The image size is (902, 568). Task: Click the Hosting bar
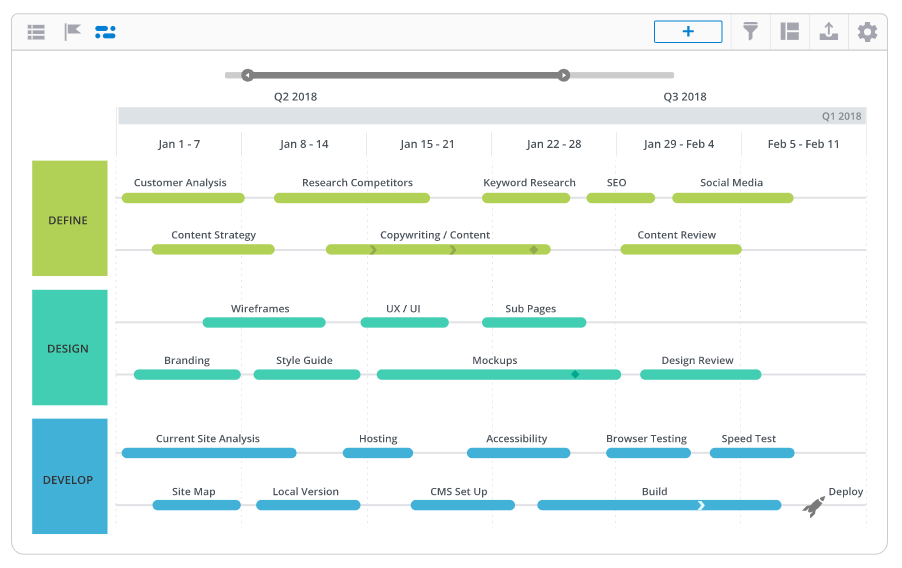click(378, 453)
